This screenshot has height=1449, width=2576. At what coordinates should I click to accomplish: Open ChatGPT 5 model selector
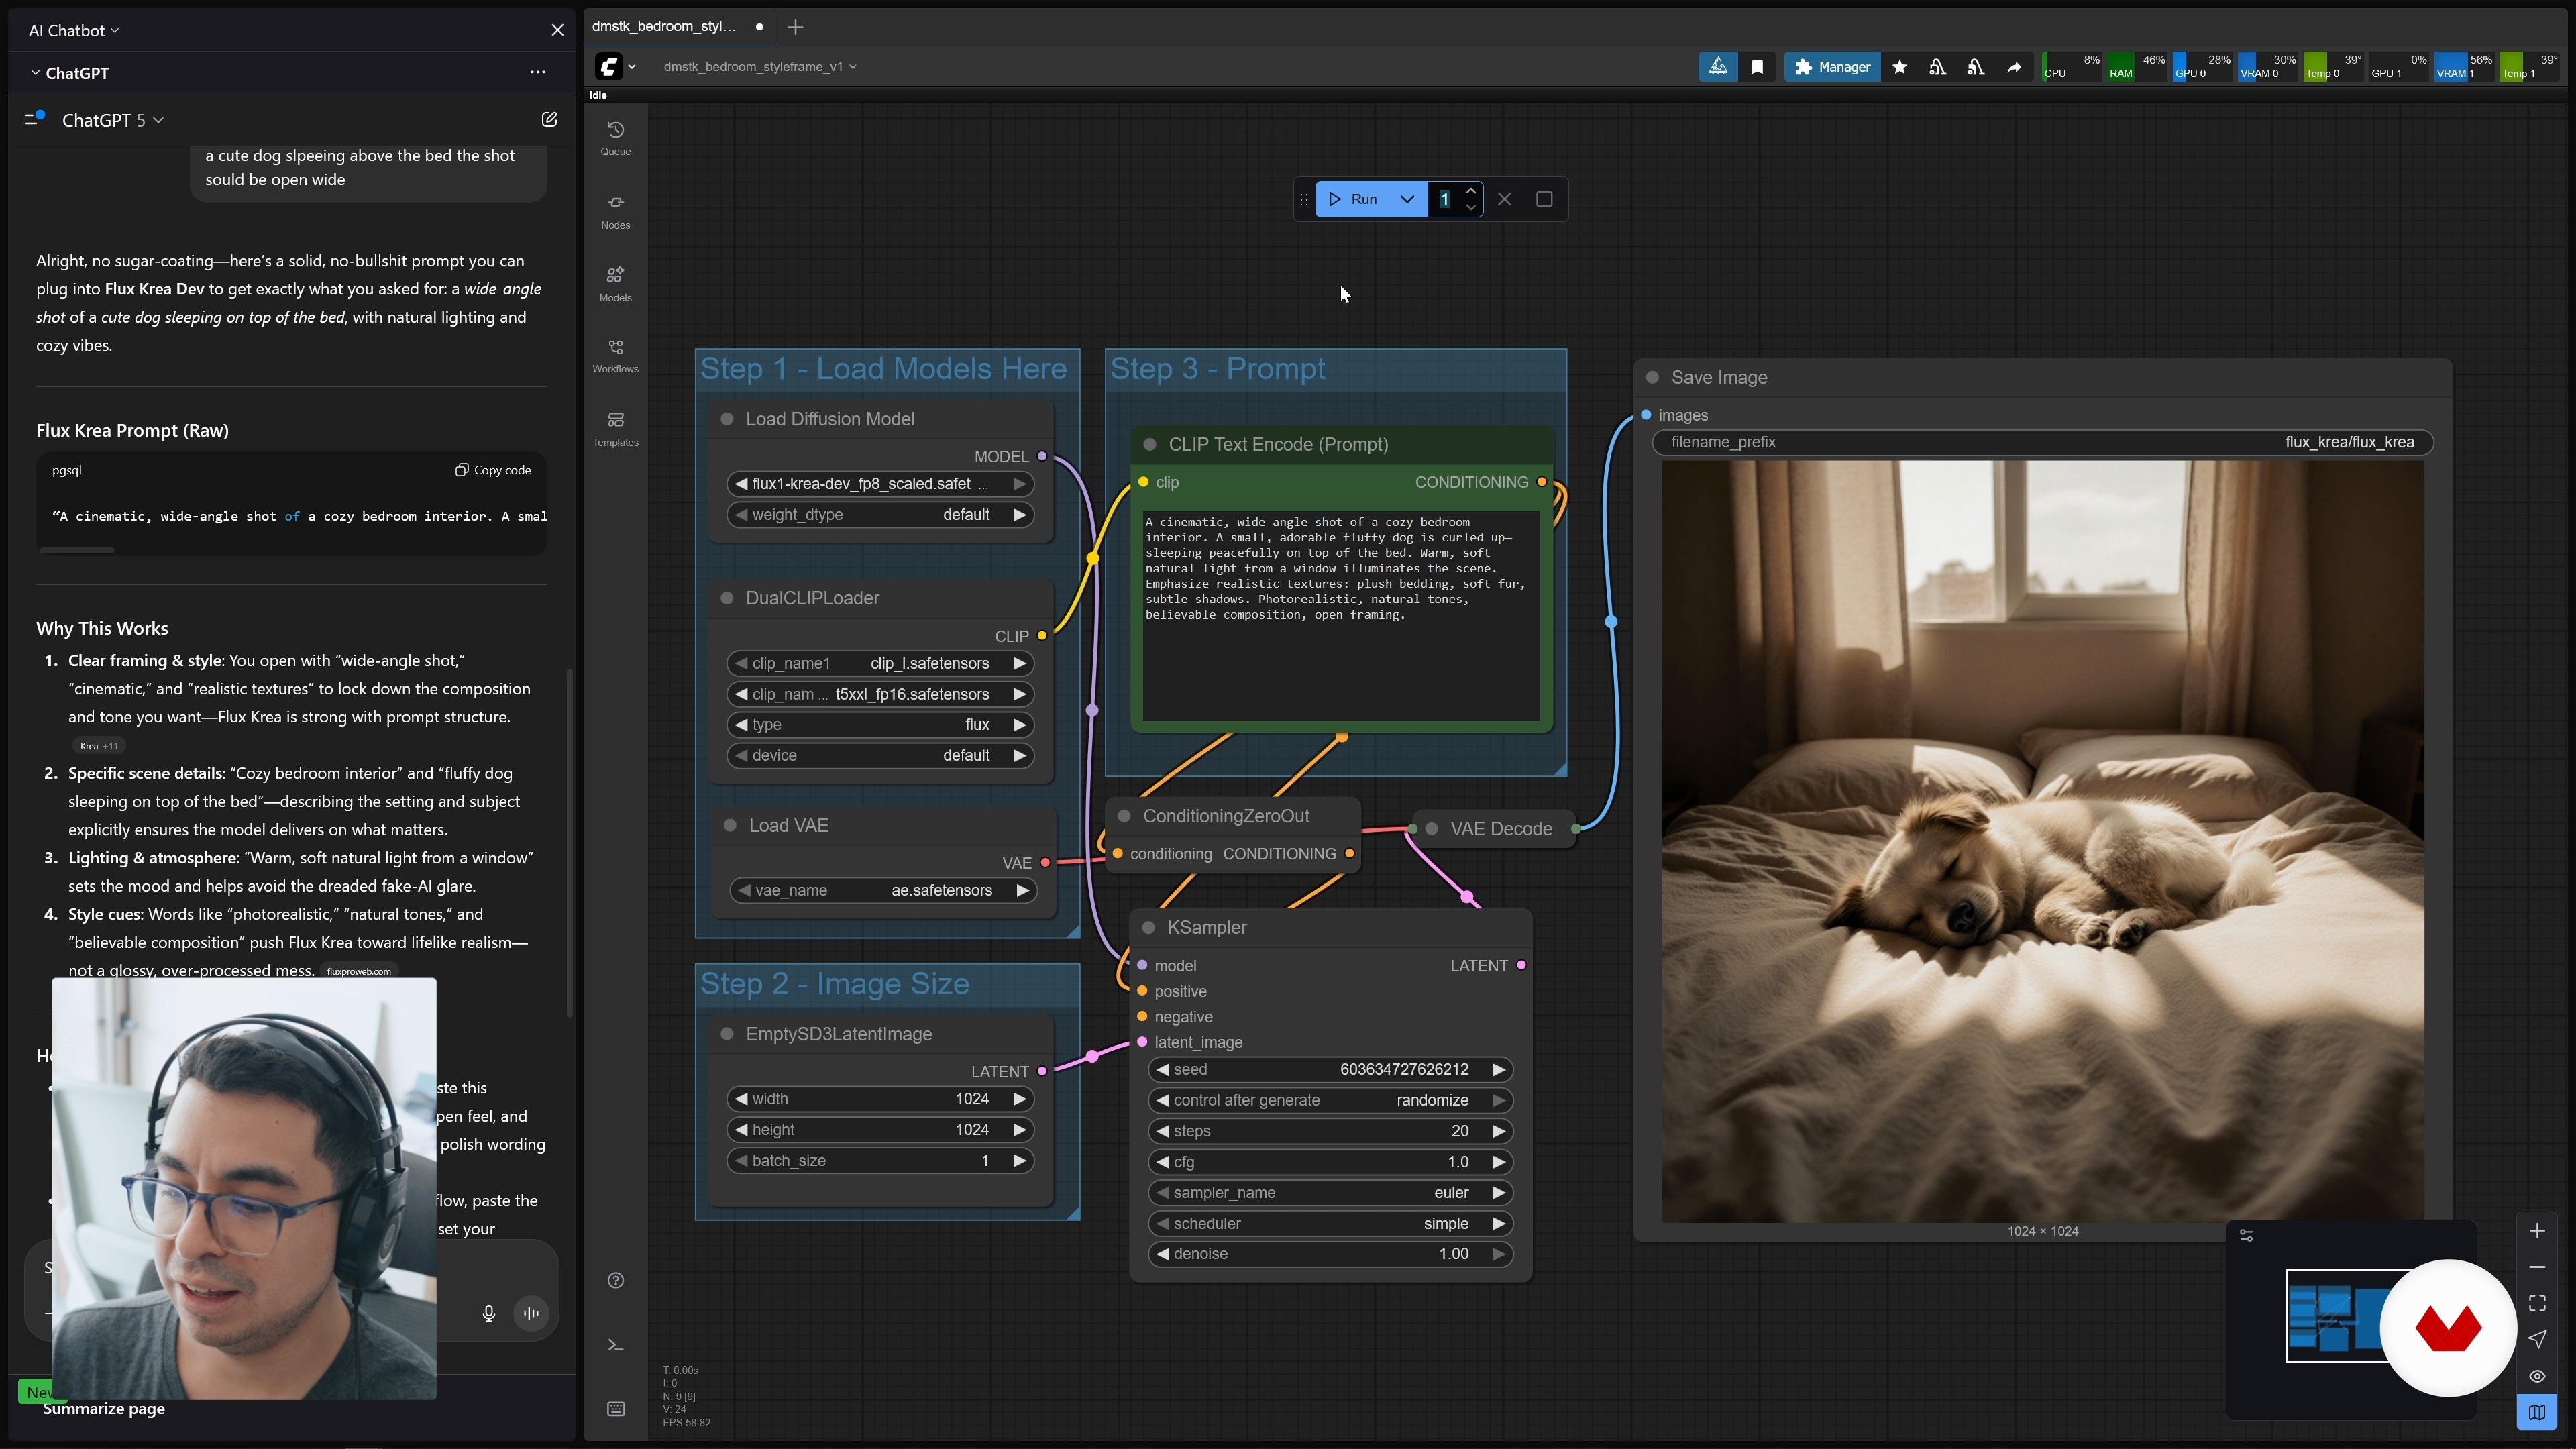point(112,120)
